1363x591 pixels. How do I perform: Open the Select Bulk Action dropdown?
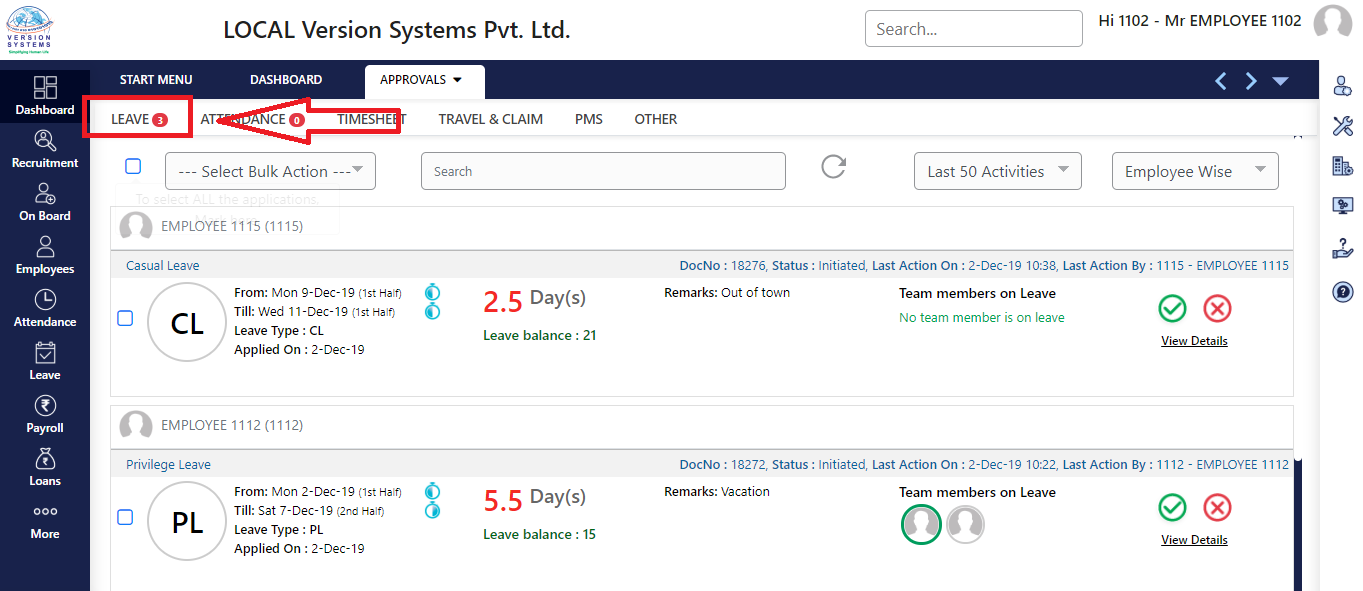pos(270,171)
